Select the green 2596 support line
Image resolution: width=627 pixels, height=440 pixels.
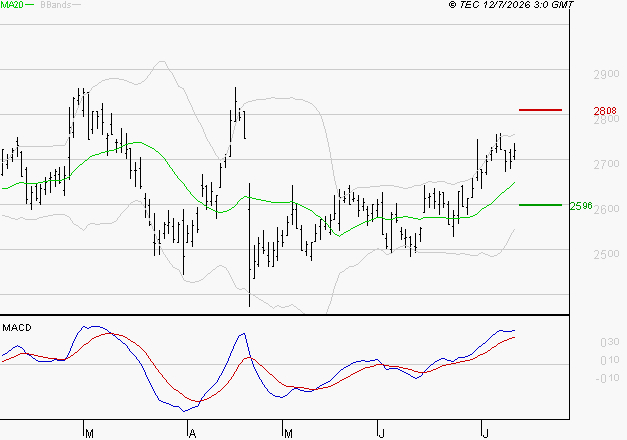pyautogui.click(x=540, y=205)
